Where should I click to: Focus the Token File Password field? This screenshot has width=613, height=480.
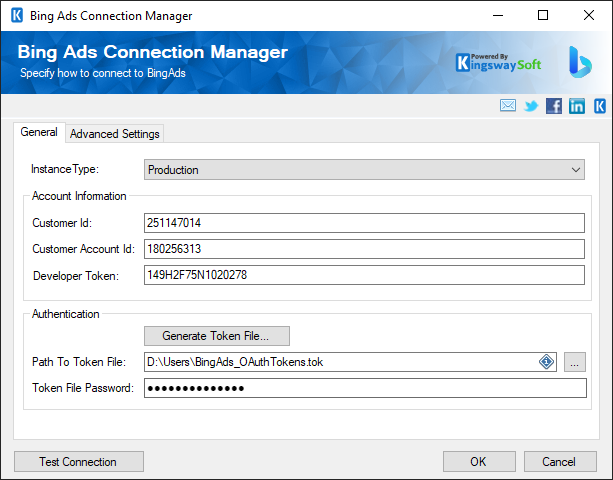[x=365, y=388]
